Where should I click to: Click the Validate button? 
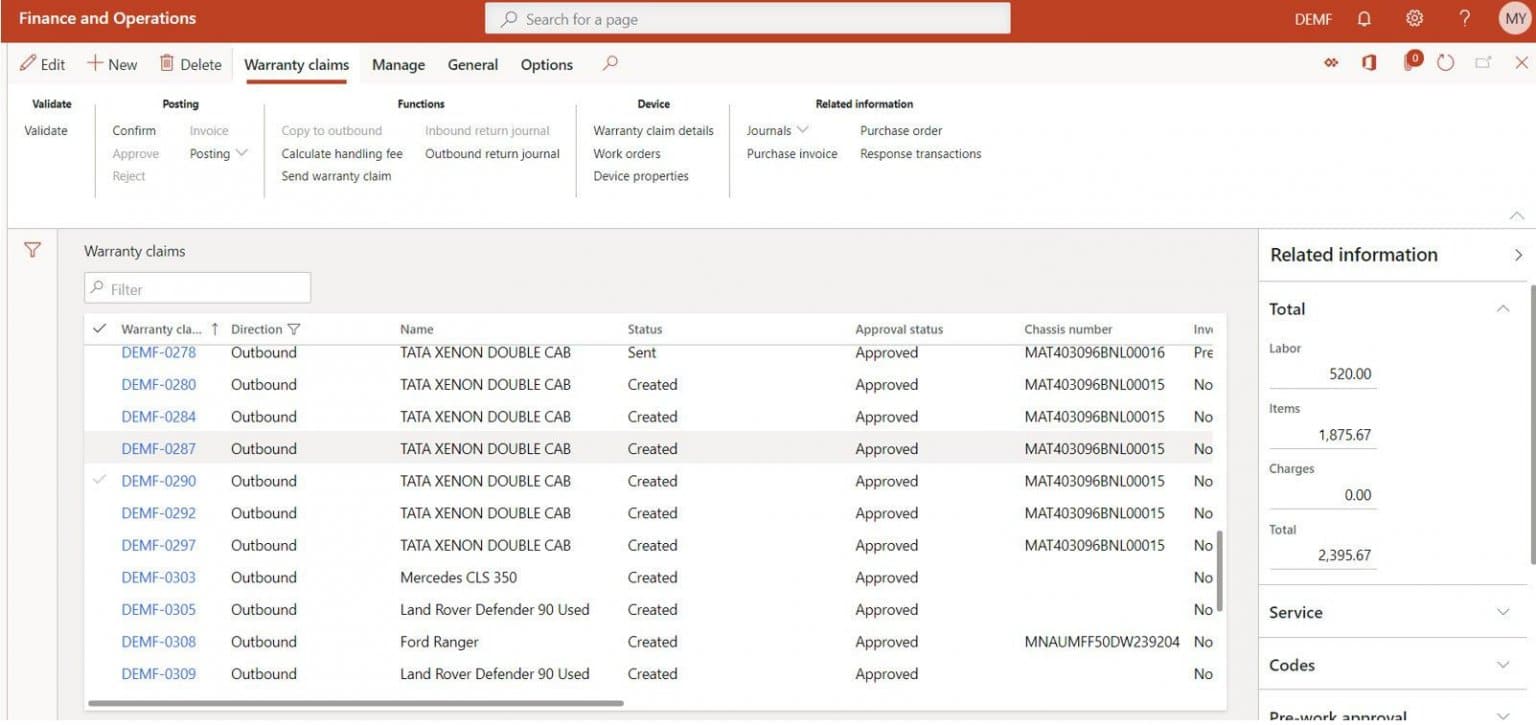45,130
